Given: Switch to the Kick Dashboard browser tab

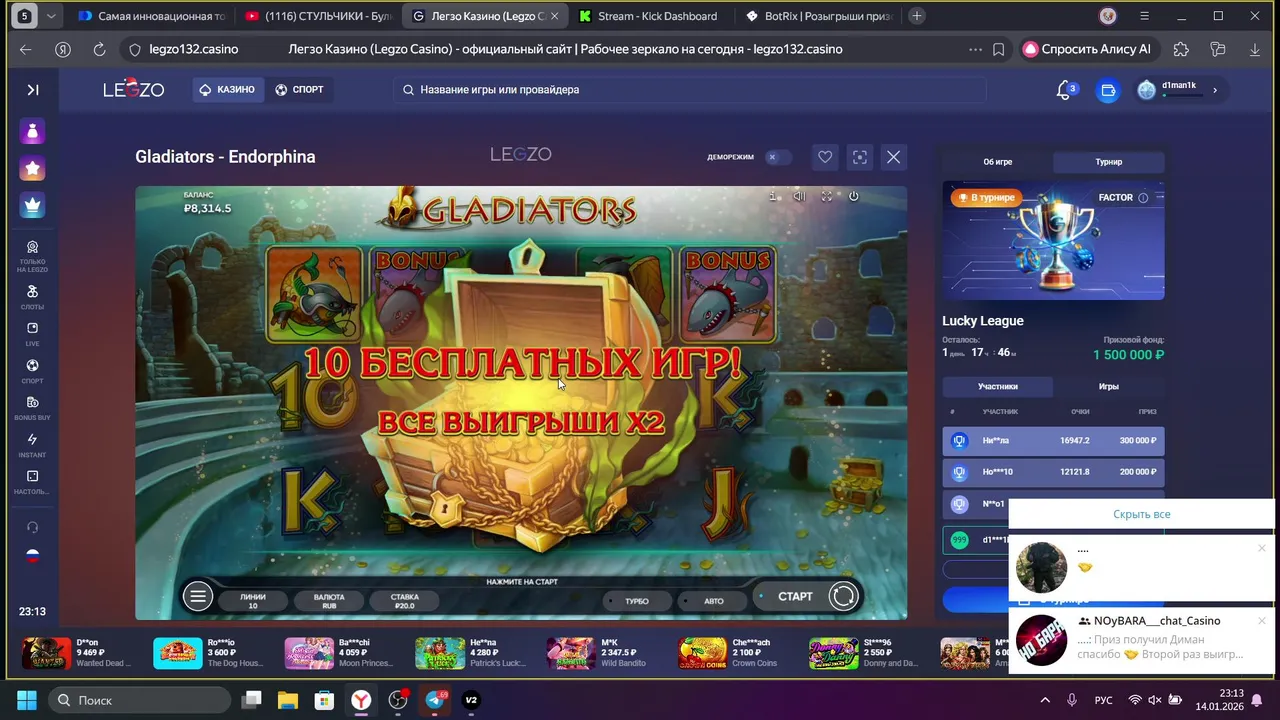Looking at the screenshot, I should 648,16.
